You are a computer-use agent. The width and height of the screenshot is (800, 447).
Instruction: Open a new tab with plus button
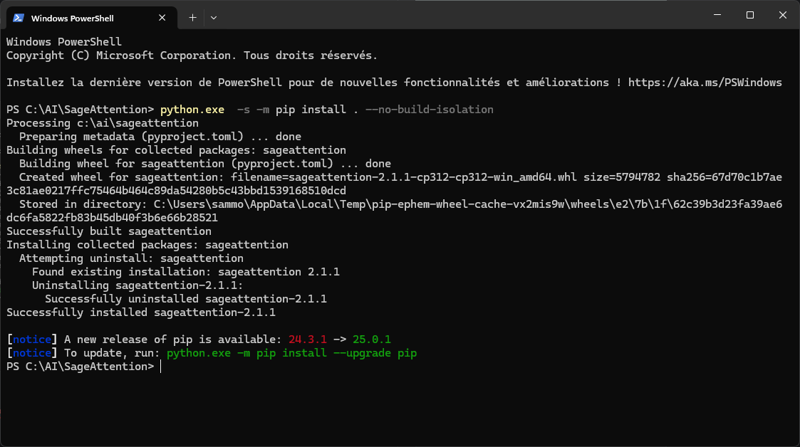[192, 18]
